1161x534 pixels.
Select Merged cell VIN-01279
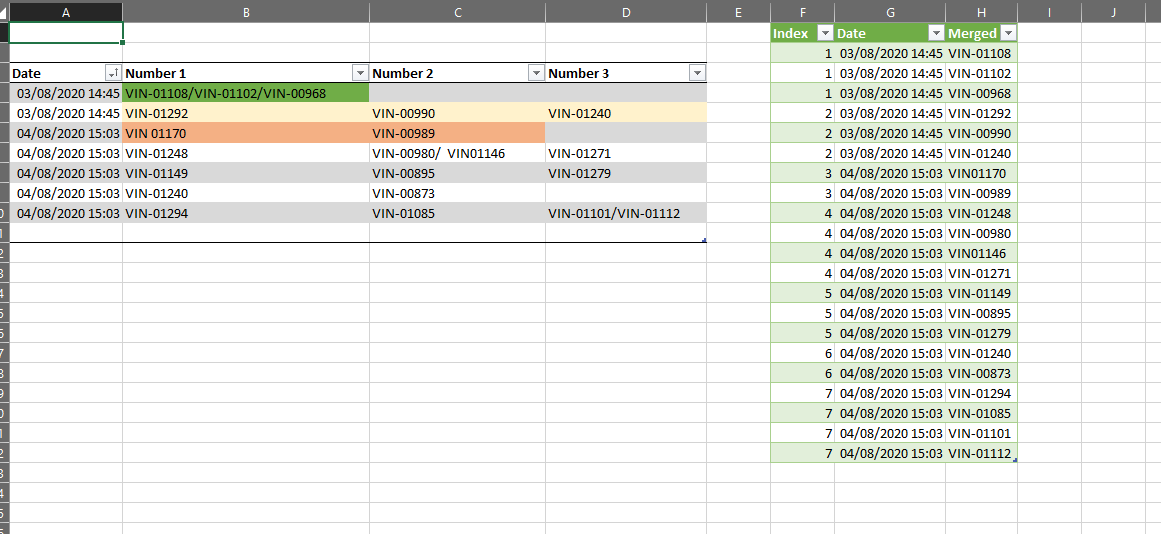981,333
